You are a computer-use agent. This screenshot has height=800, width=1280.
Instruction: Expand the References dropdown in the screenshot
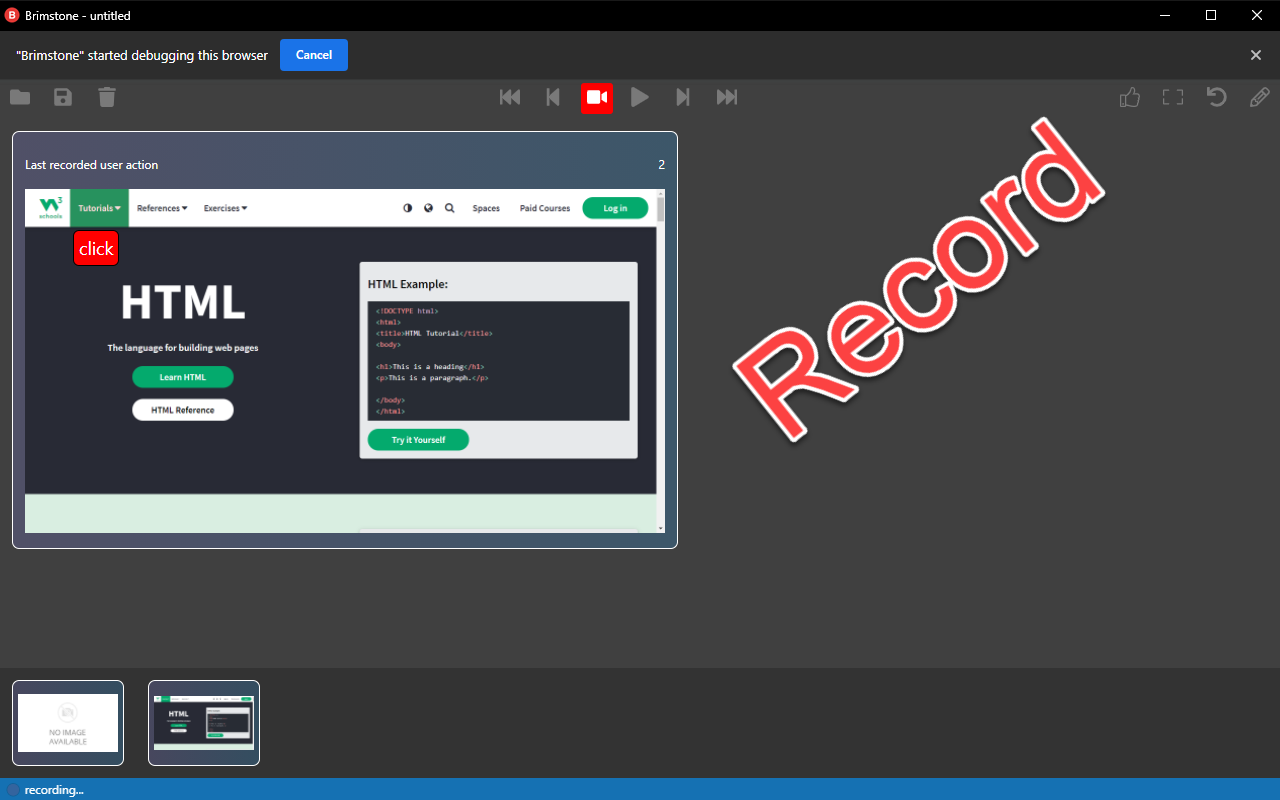[162, 208]
